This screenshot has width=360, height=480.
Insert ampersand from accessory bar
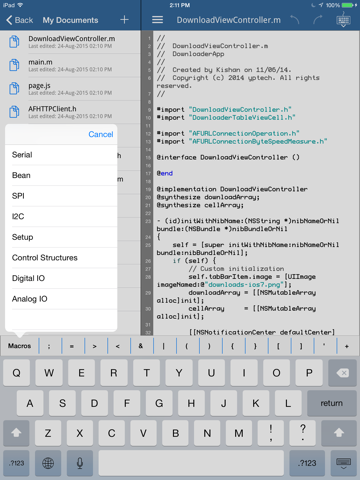pyautogui.click(x=141, y=346)
